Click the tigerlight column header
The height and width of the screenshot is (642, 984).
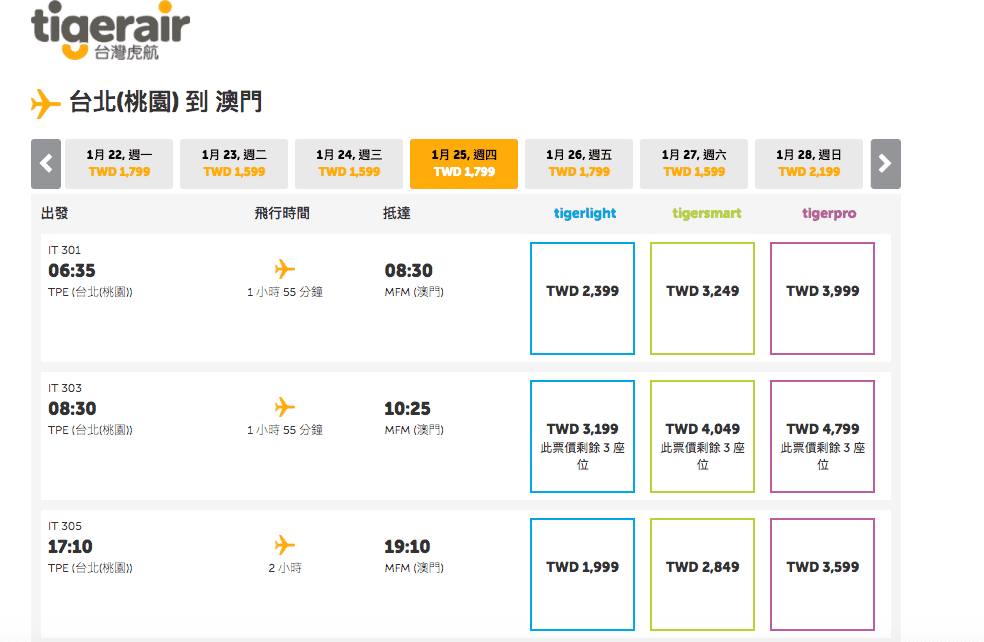click(x=585, y=213)
